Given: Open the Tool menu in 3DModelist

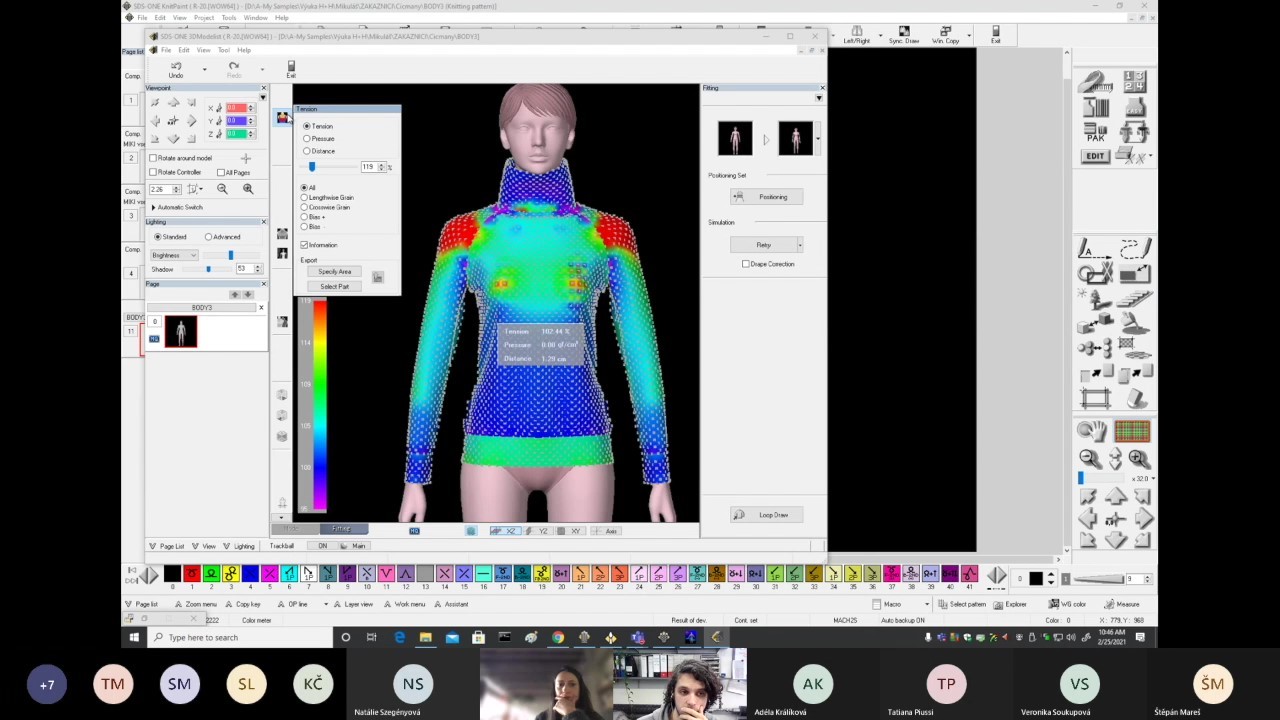Looking at the screenshot, I should tap(223, 50).
